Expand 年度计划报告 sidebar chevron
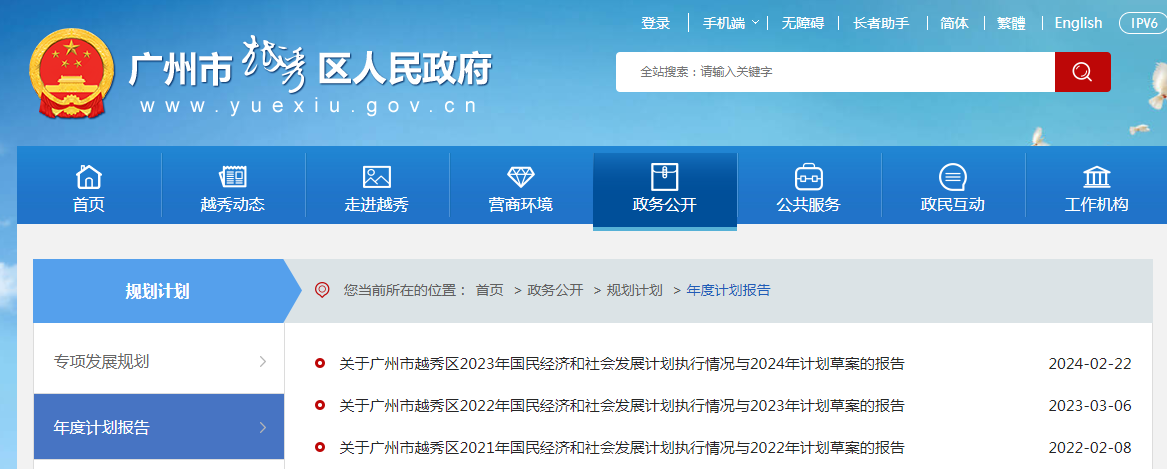Screen dimensions: 1167x469 (x=262, y=427)
